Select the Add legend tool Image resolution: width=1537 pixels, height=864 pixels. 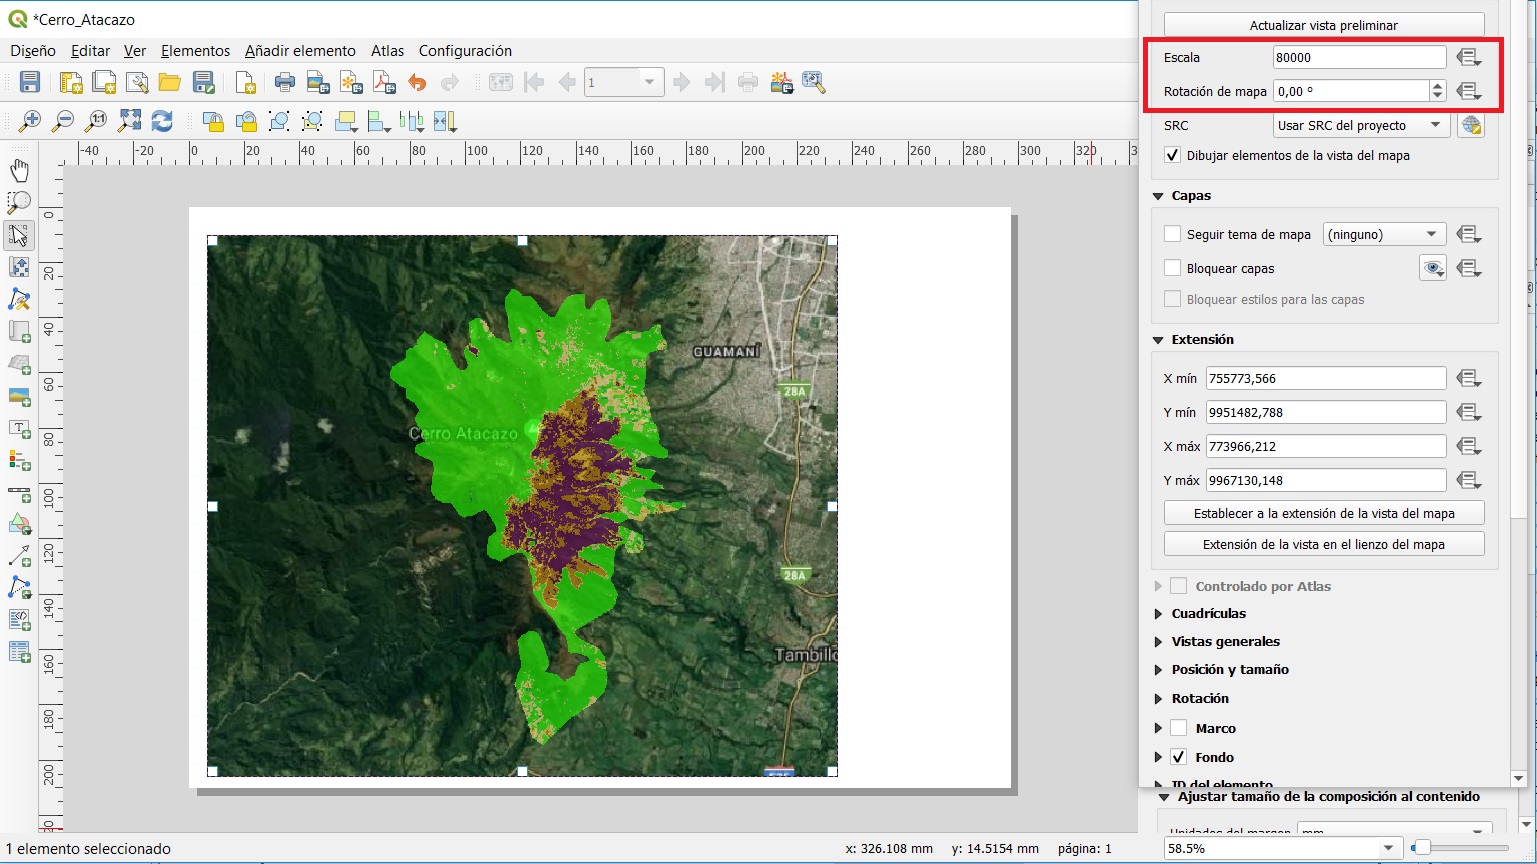(19, 460)
